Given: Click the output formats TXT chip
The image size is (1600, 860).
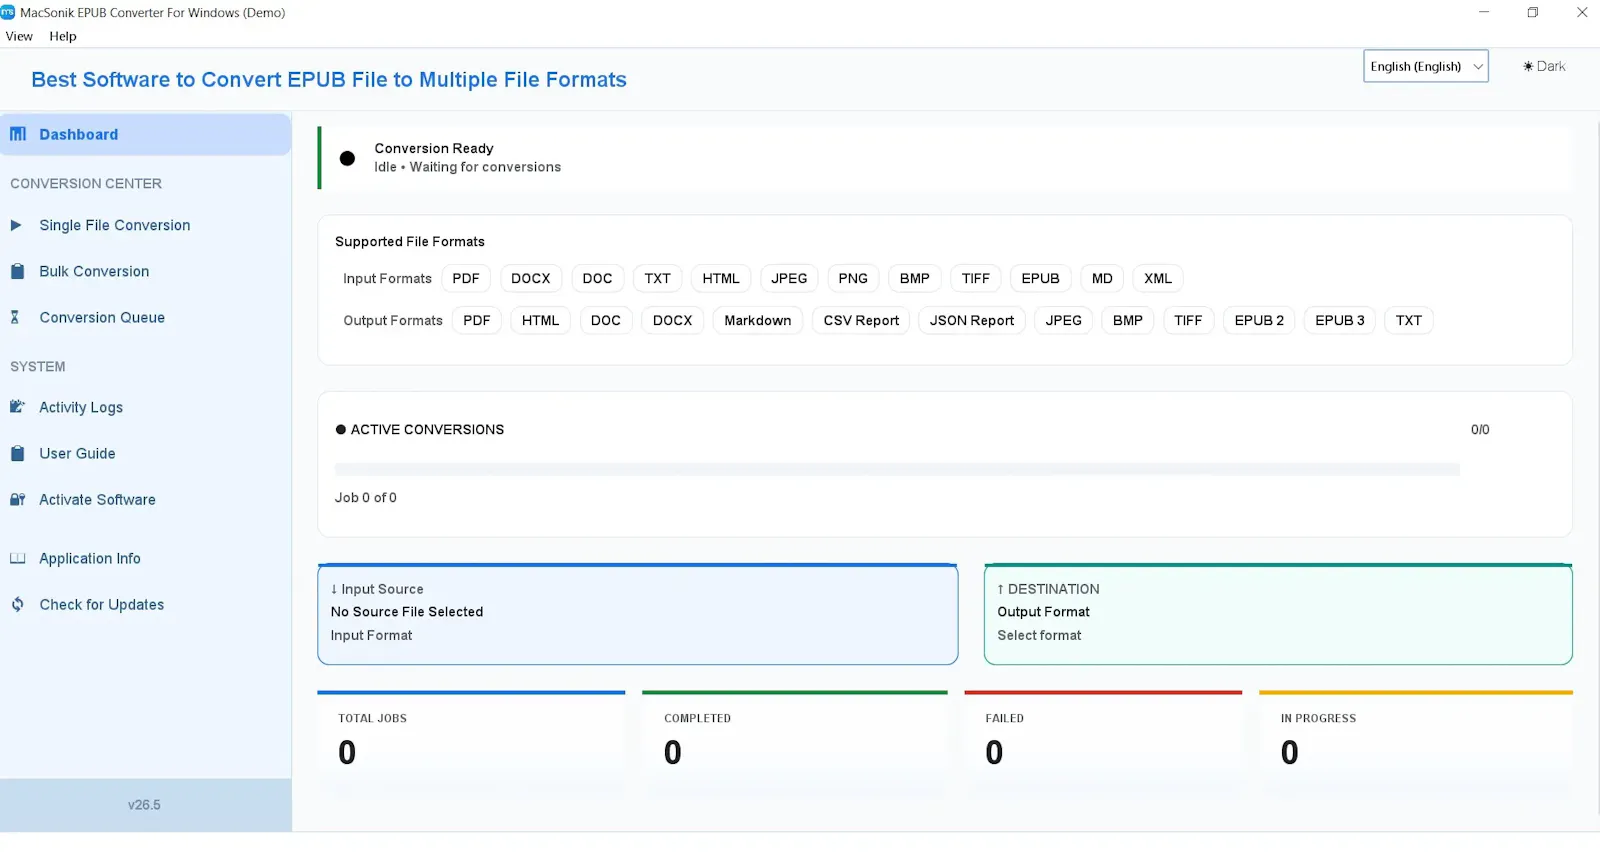Looking at the screenshot, I should 1409,320.
